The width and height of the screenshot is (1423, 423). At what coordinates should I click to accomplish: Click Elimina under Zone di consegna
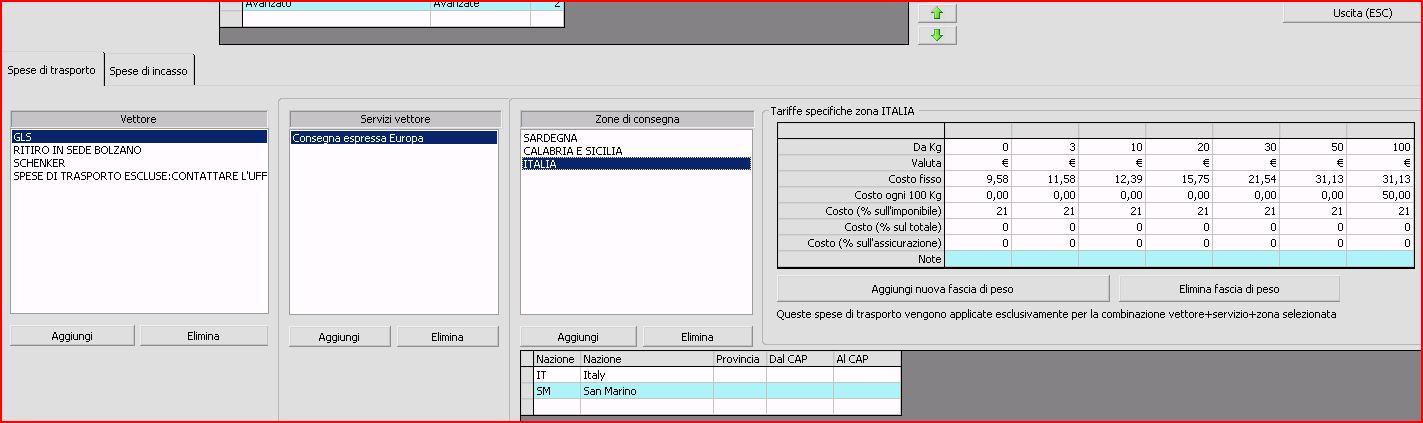[697, 337]
